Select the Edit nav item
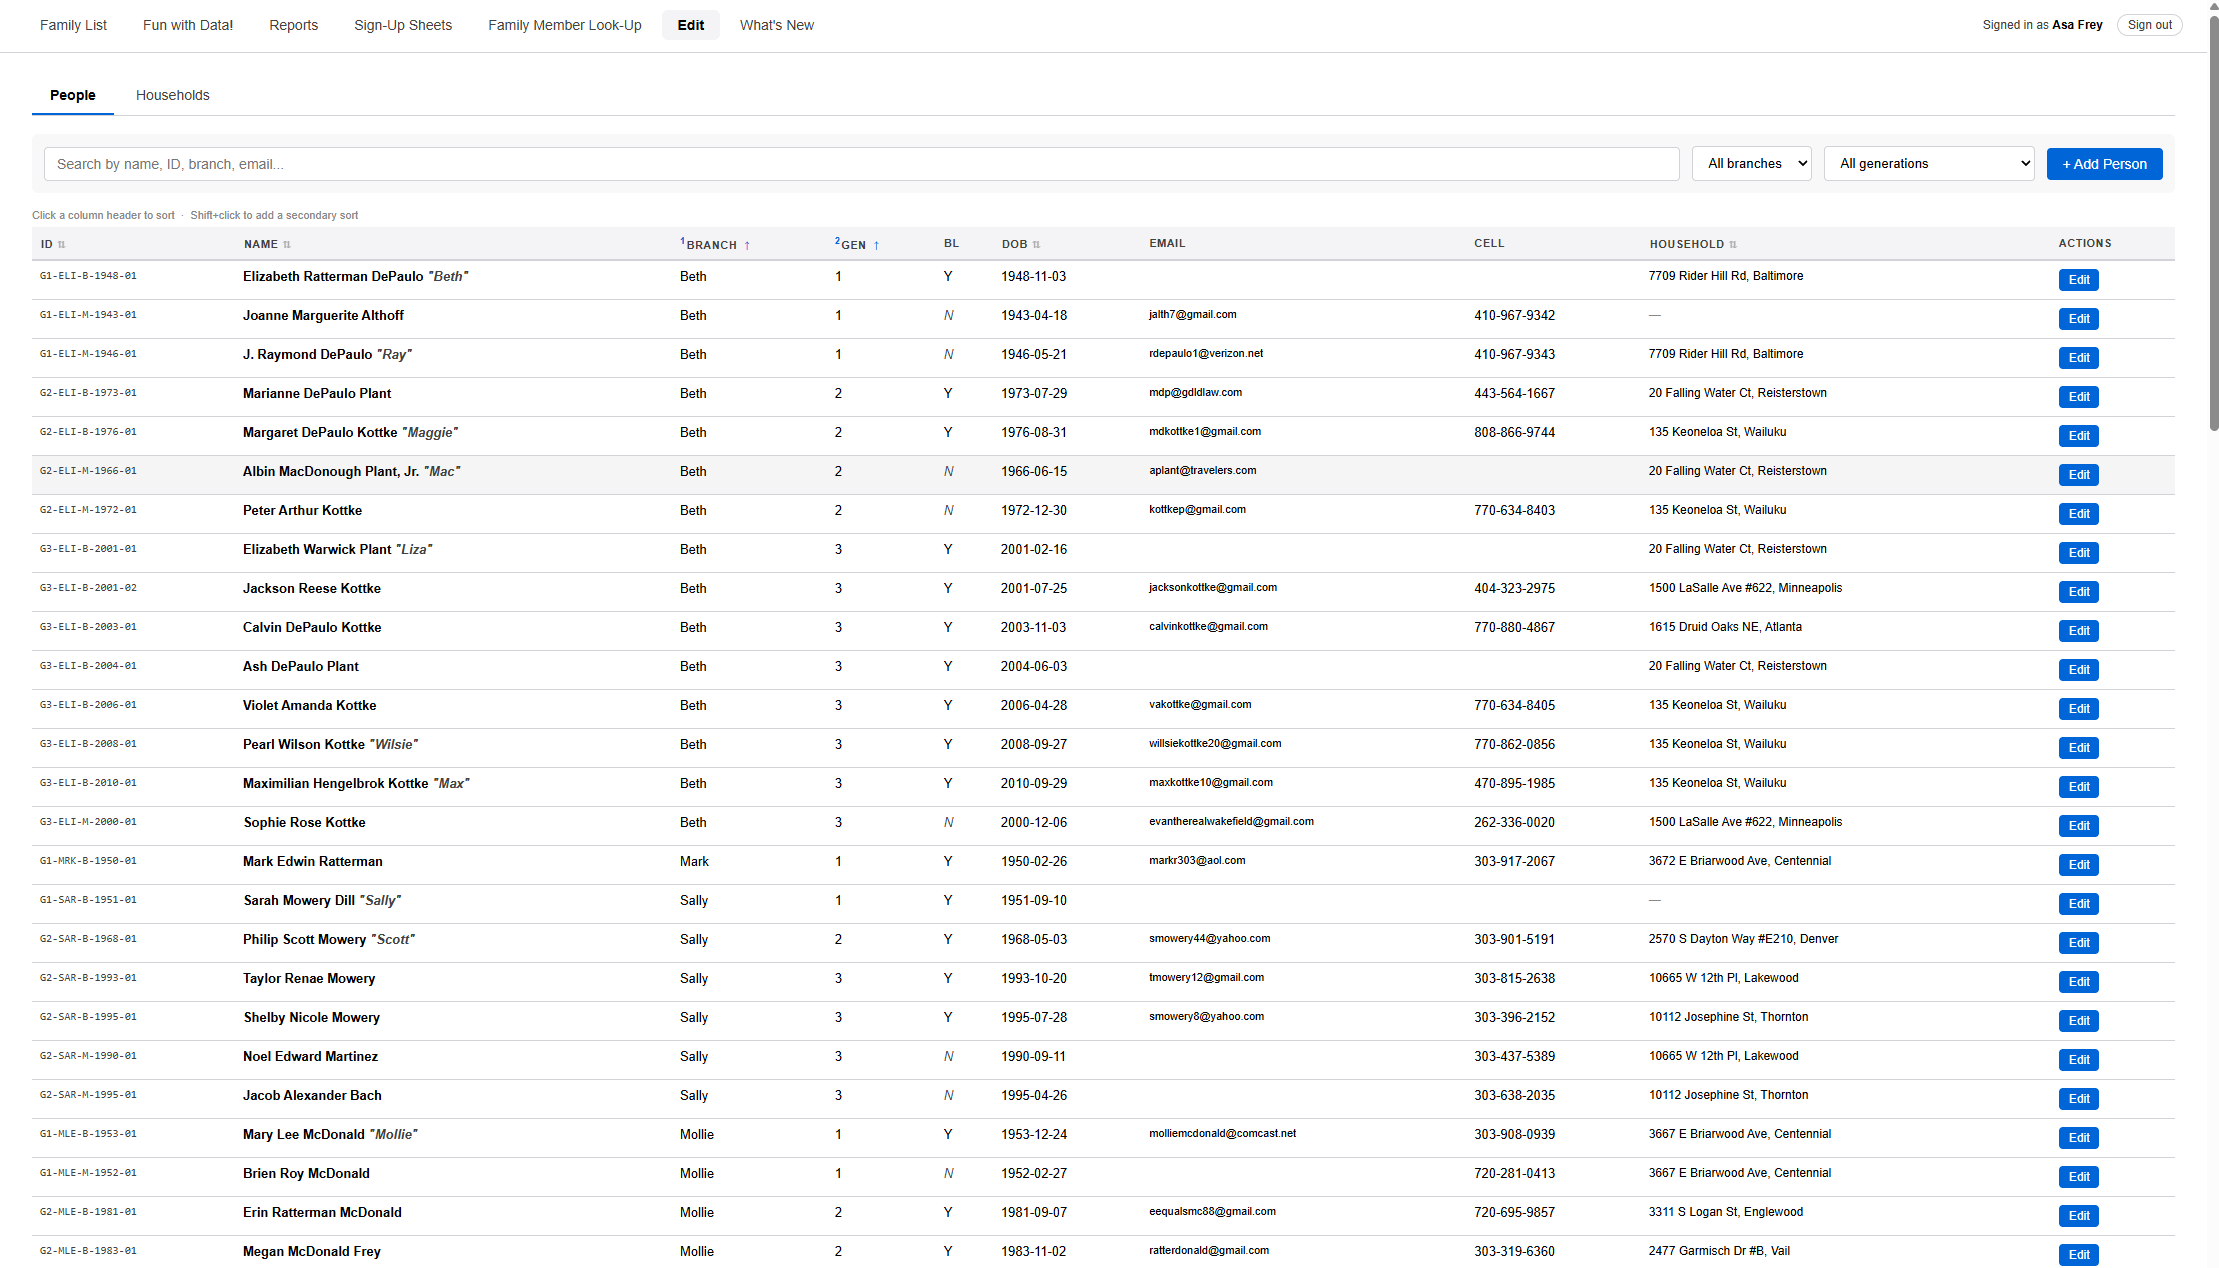Screen dimensions: 2219x1268 coord(690,25)
